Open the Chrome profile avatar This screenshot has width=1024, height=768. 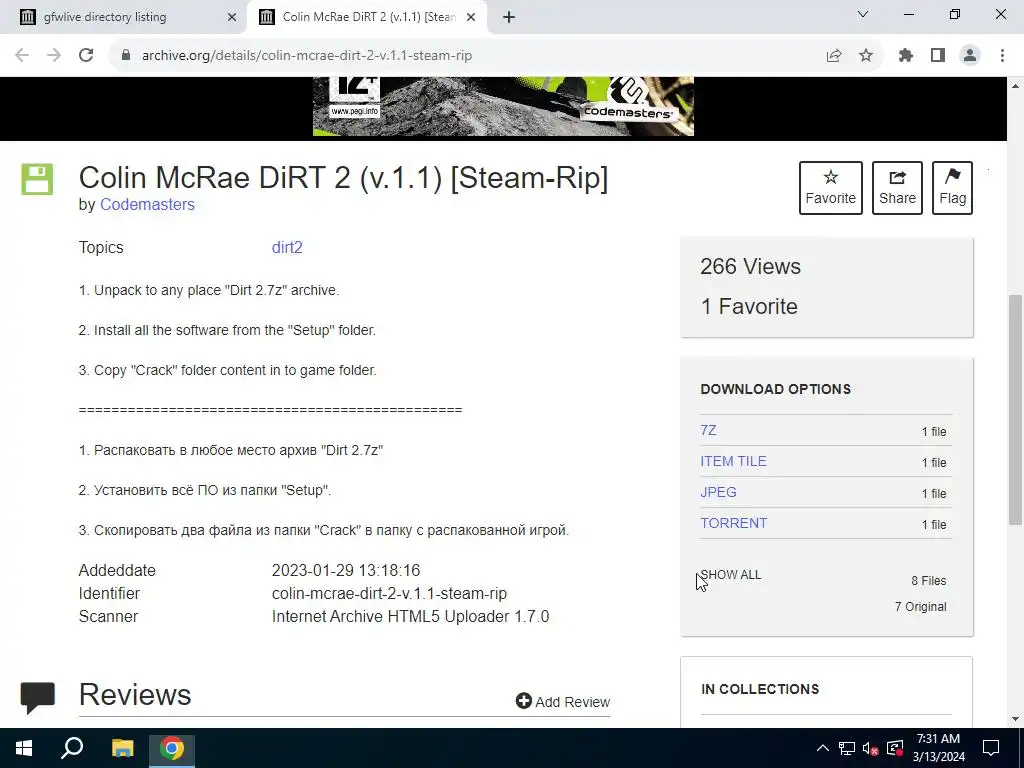click(970, 56)
